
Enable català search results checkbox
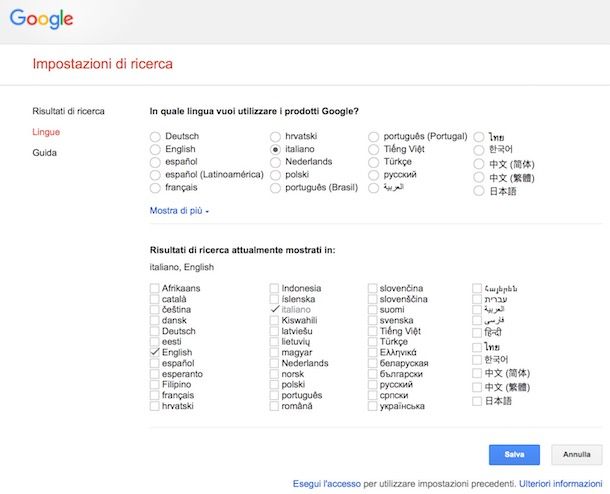154,299
